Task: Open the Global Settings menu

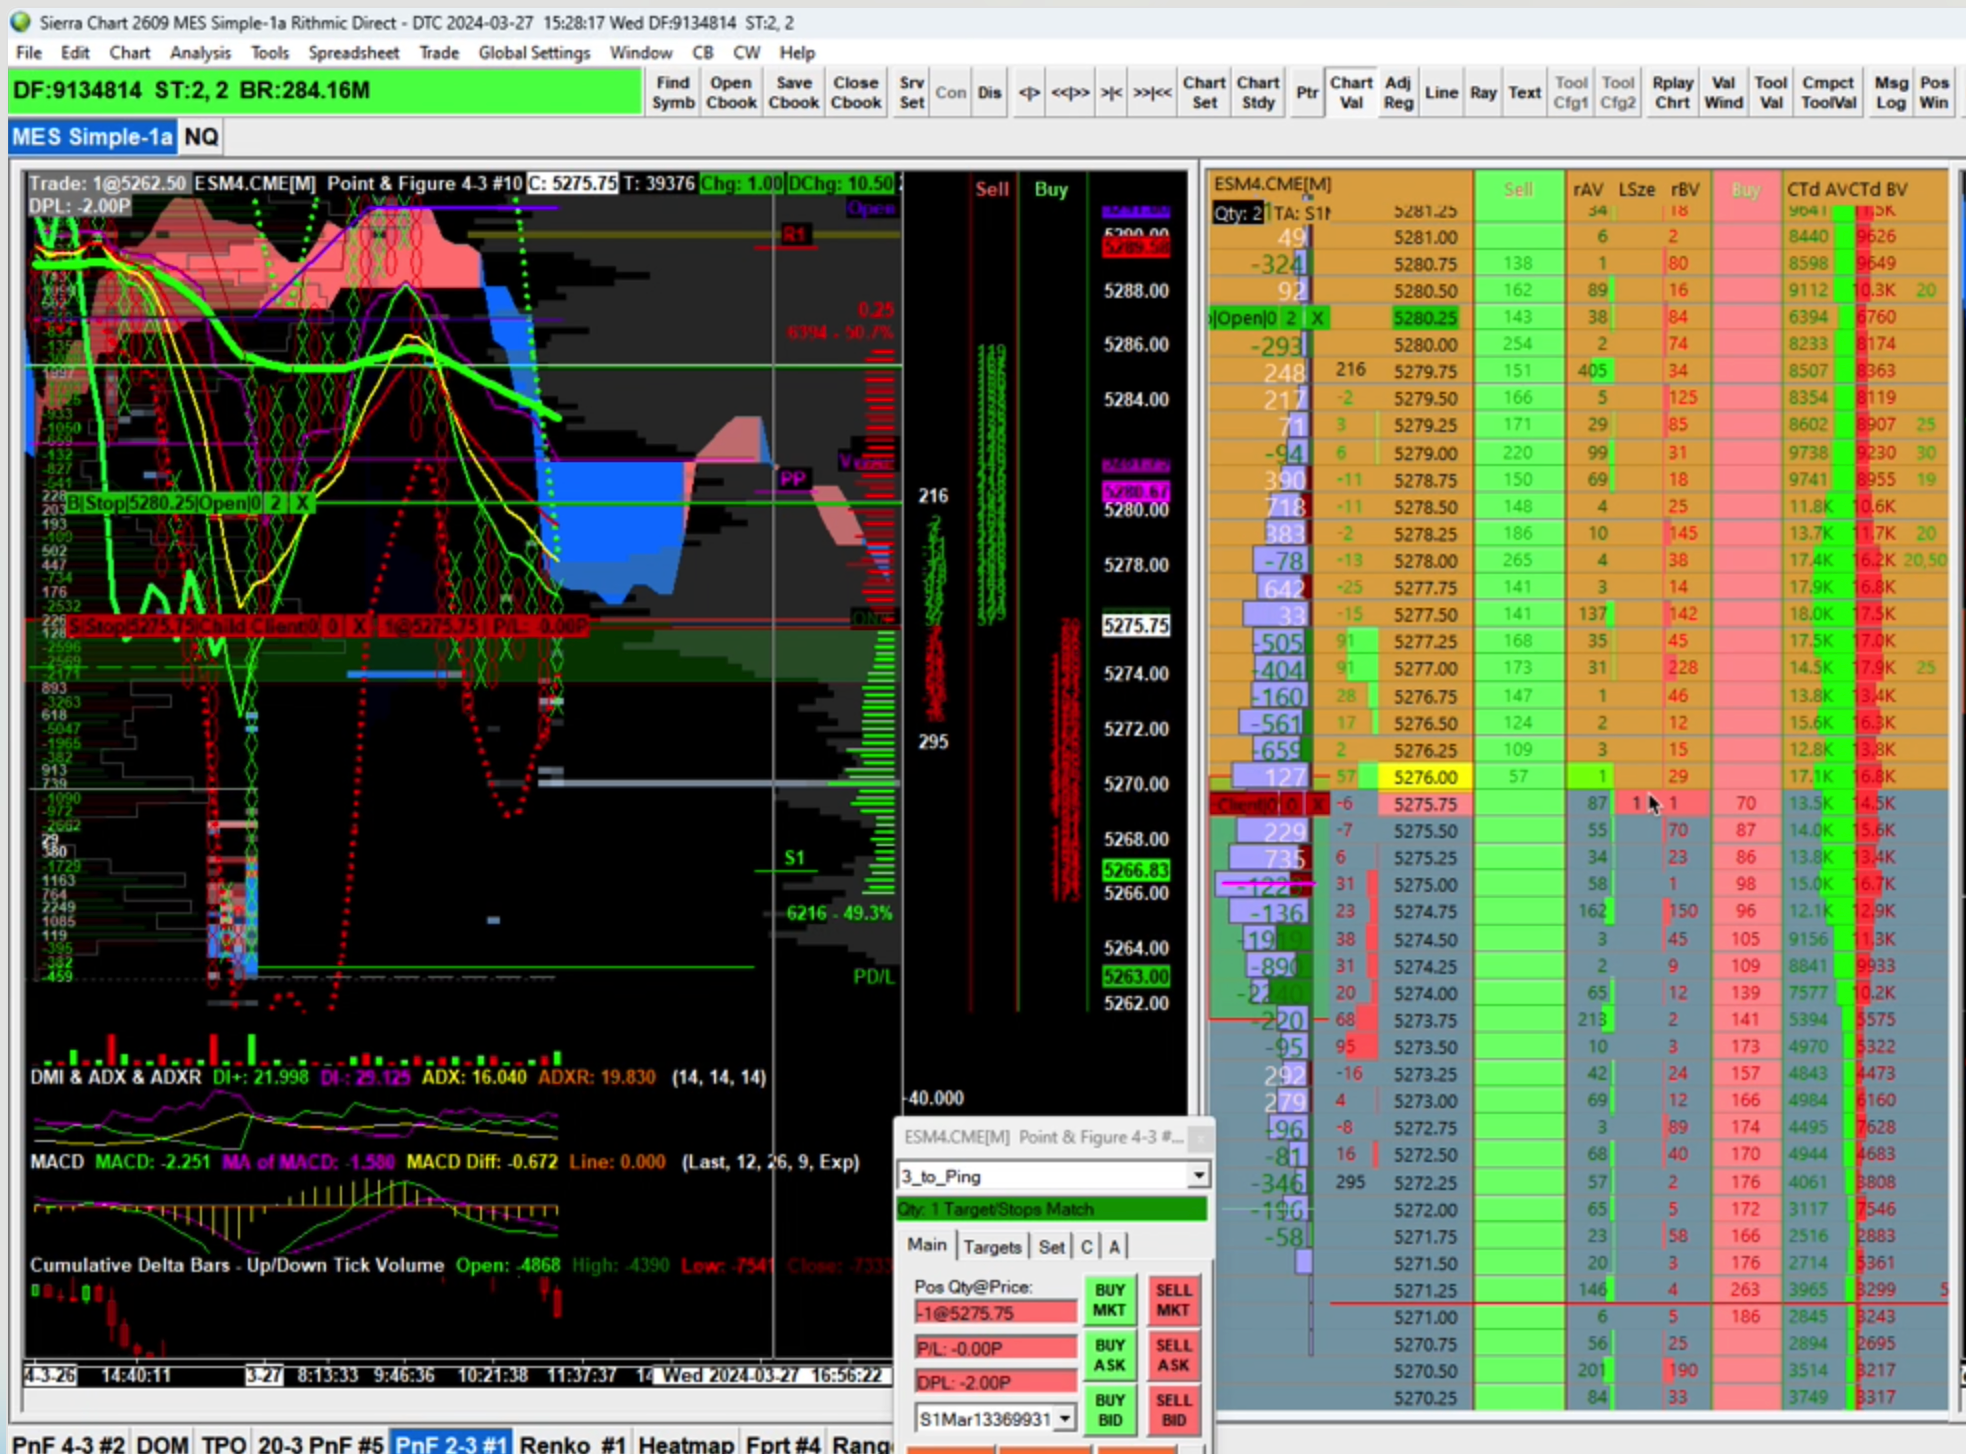Action: (534, 52)
